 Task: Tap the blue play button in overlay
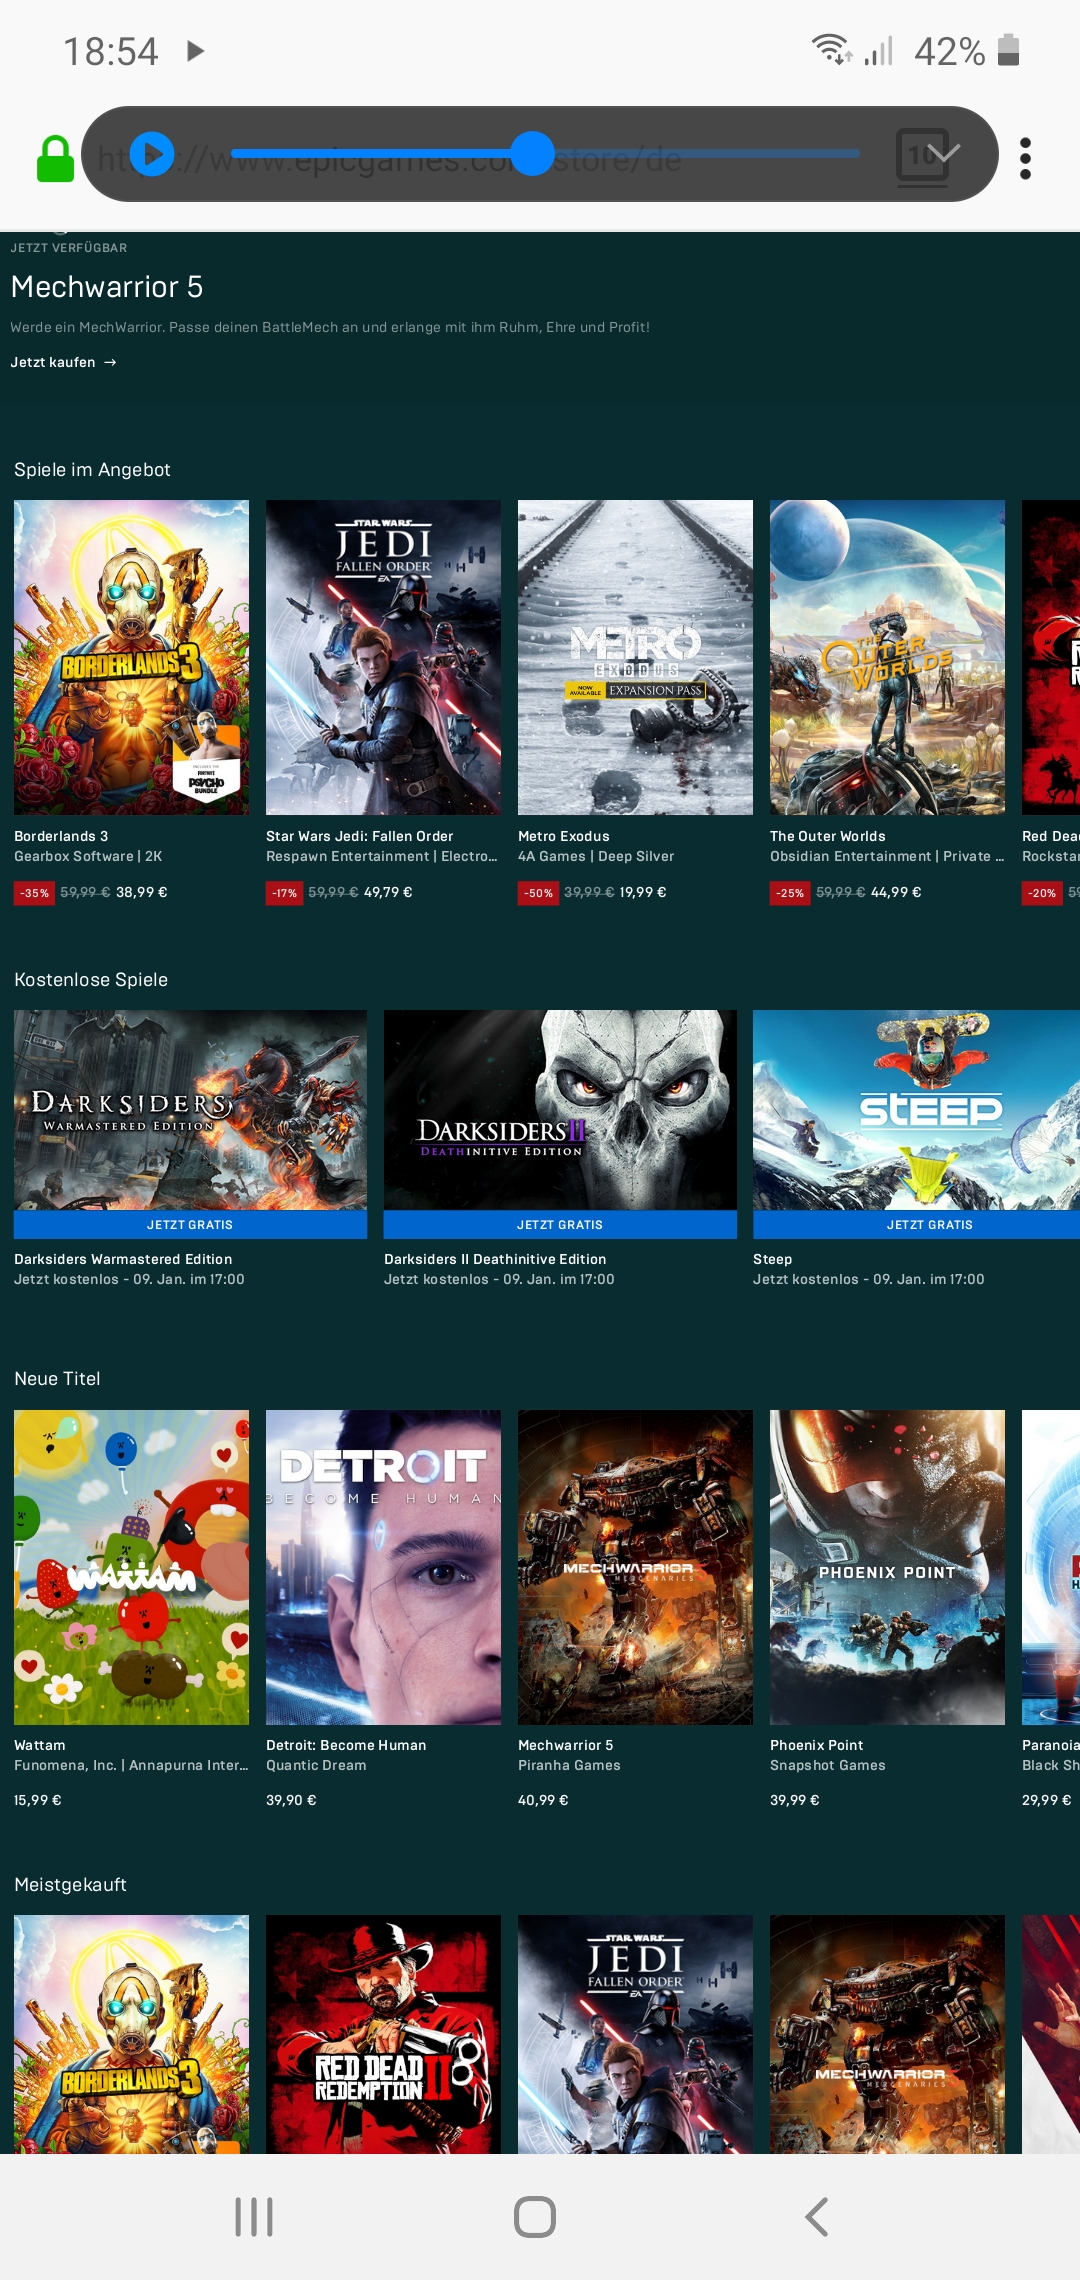click(x=152, y=154)
